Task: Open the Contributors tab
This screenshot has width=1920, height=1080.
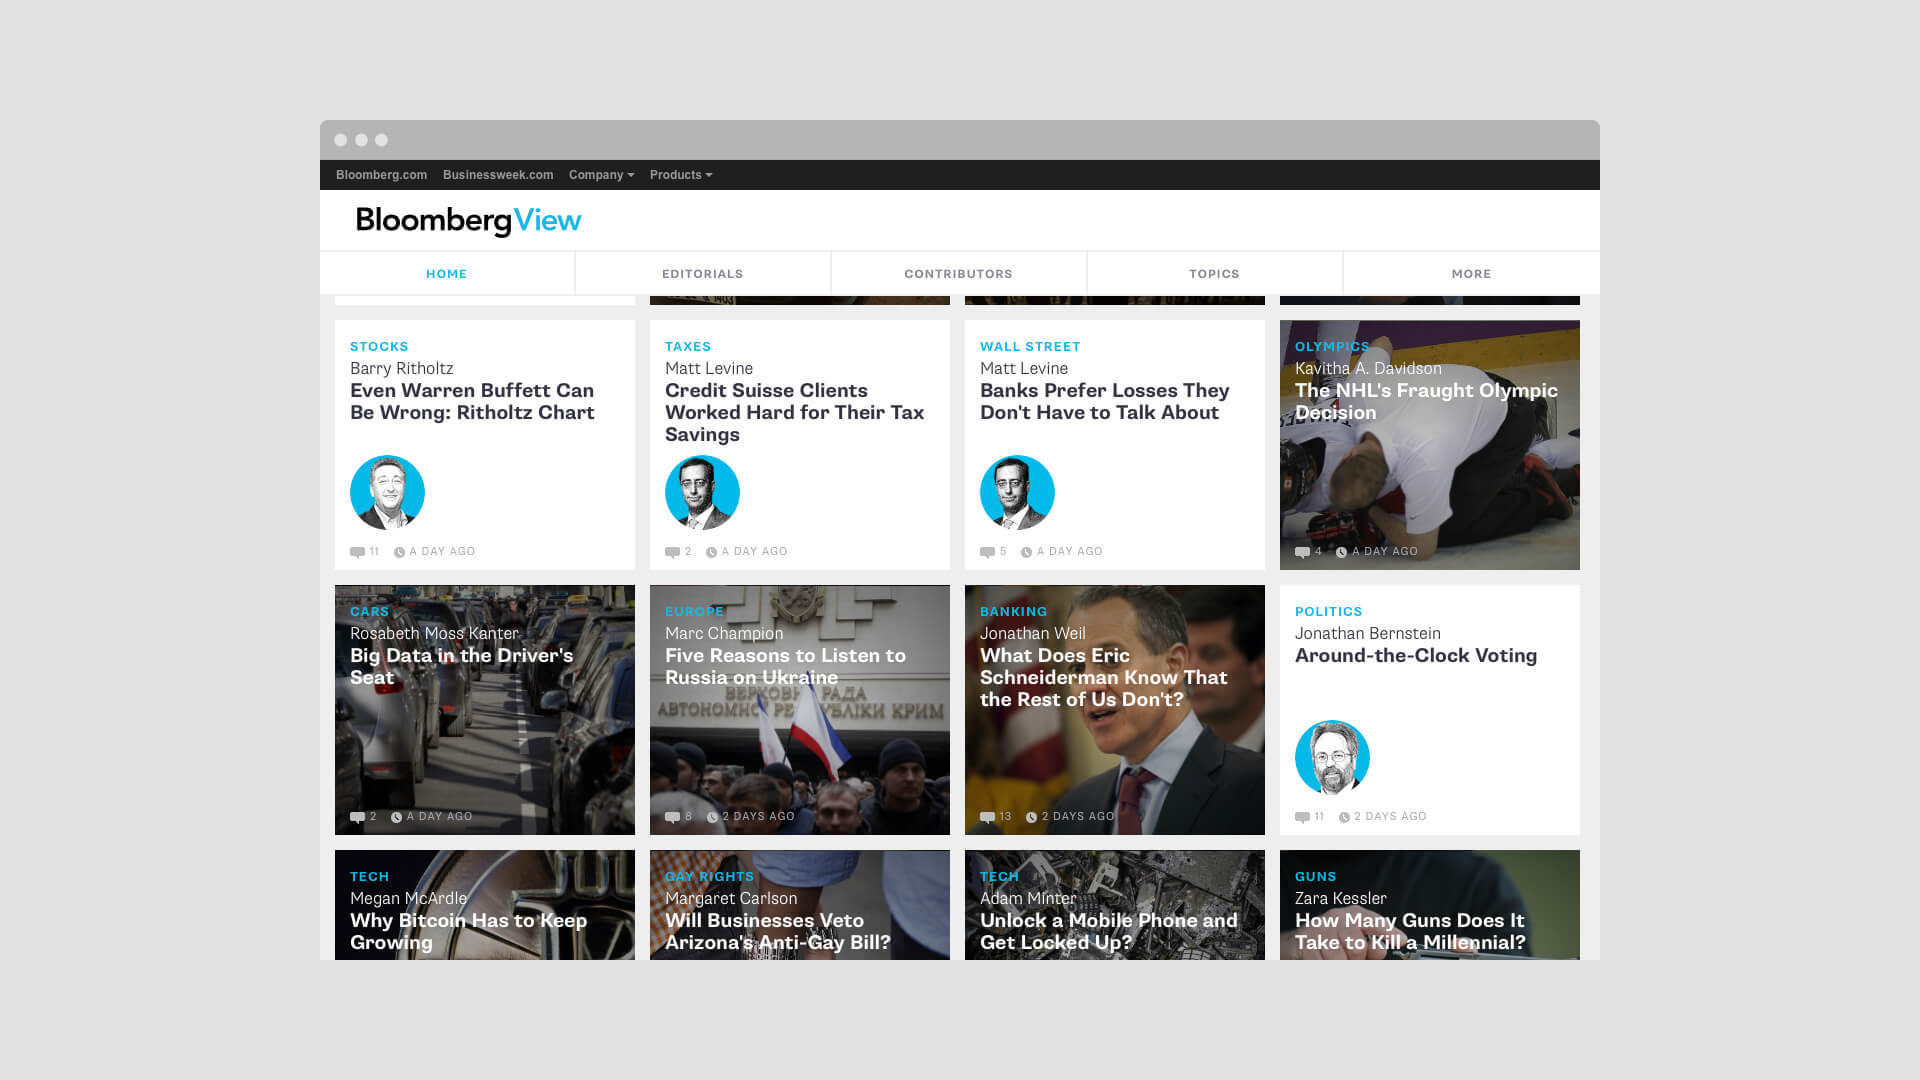Action: [959, 274]
